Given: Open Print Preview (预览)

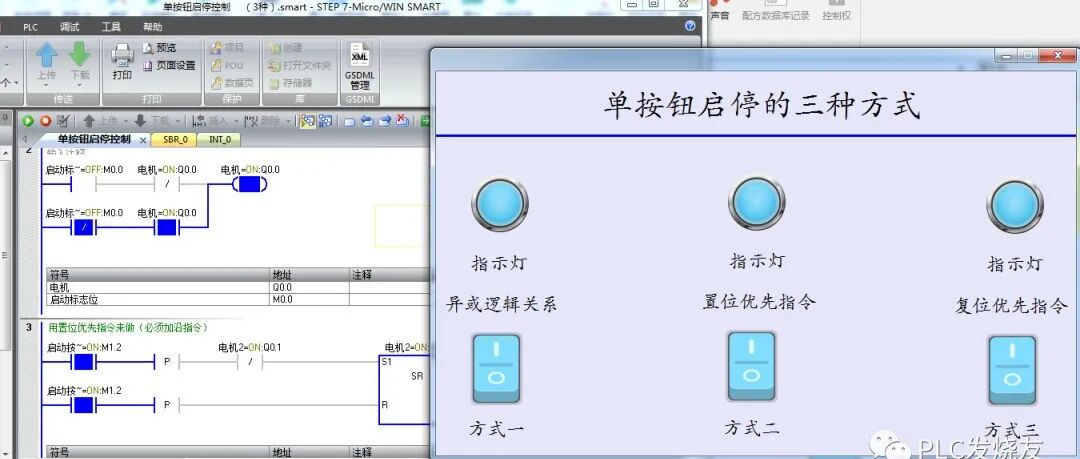Looking at the screenshot, I should click(159, 48).
